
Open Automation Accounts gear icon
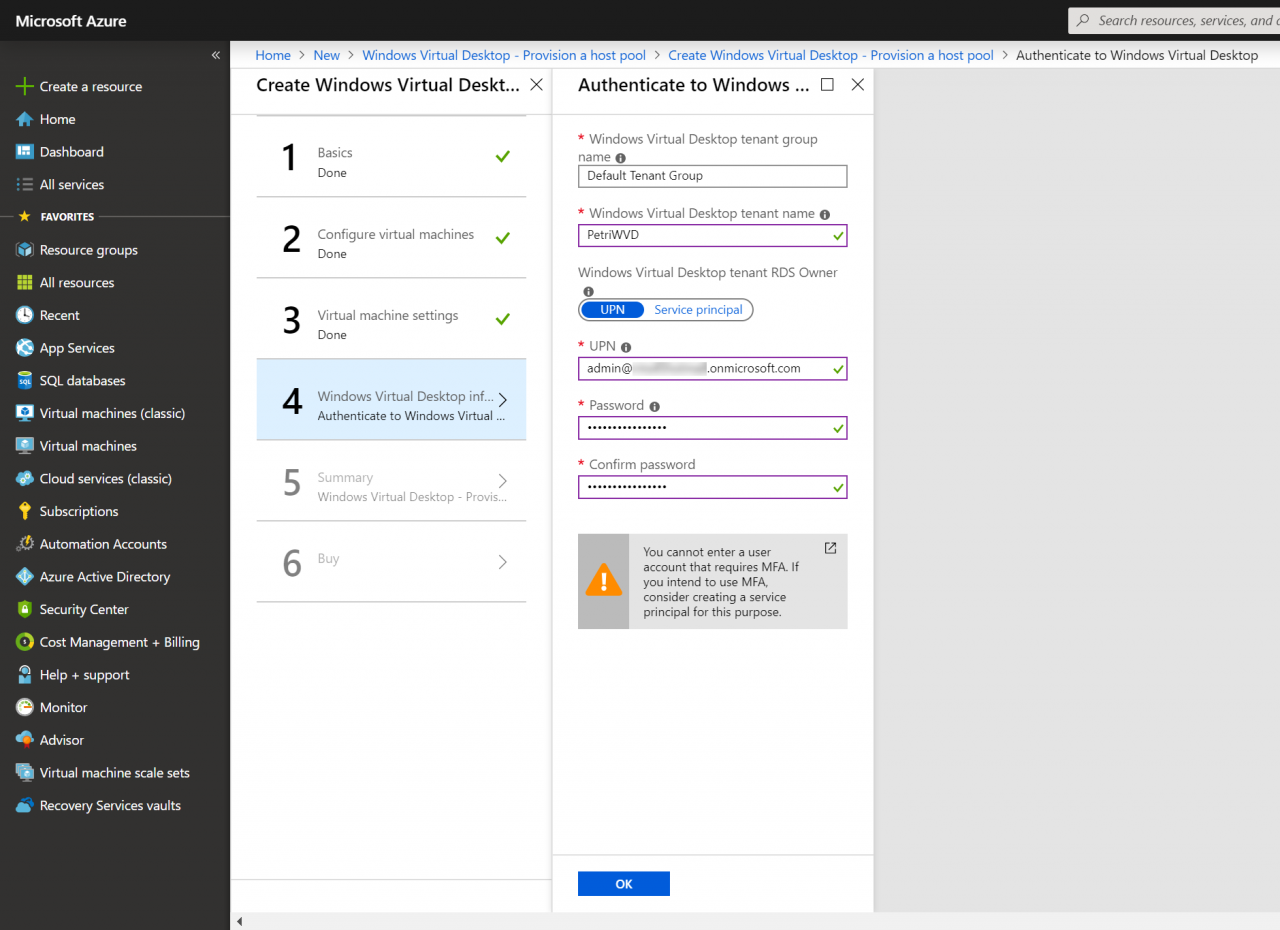coord(24,544)
